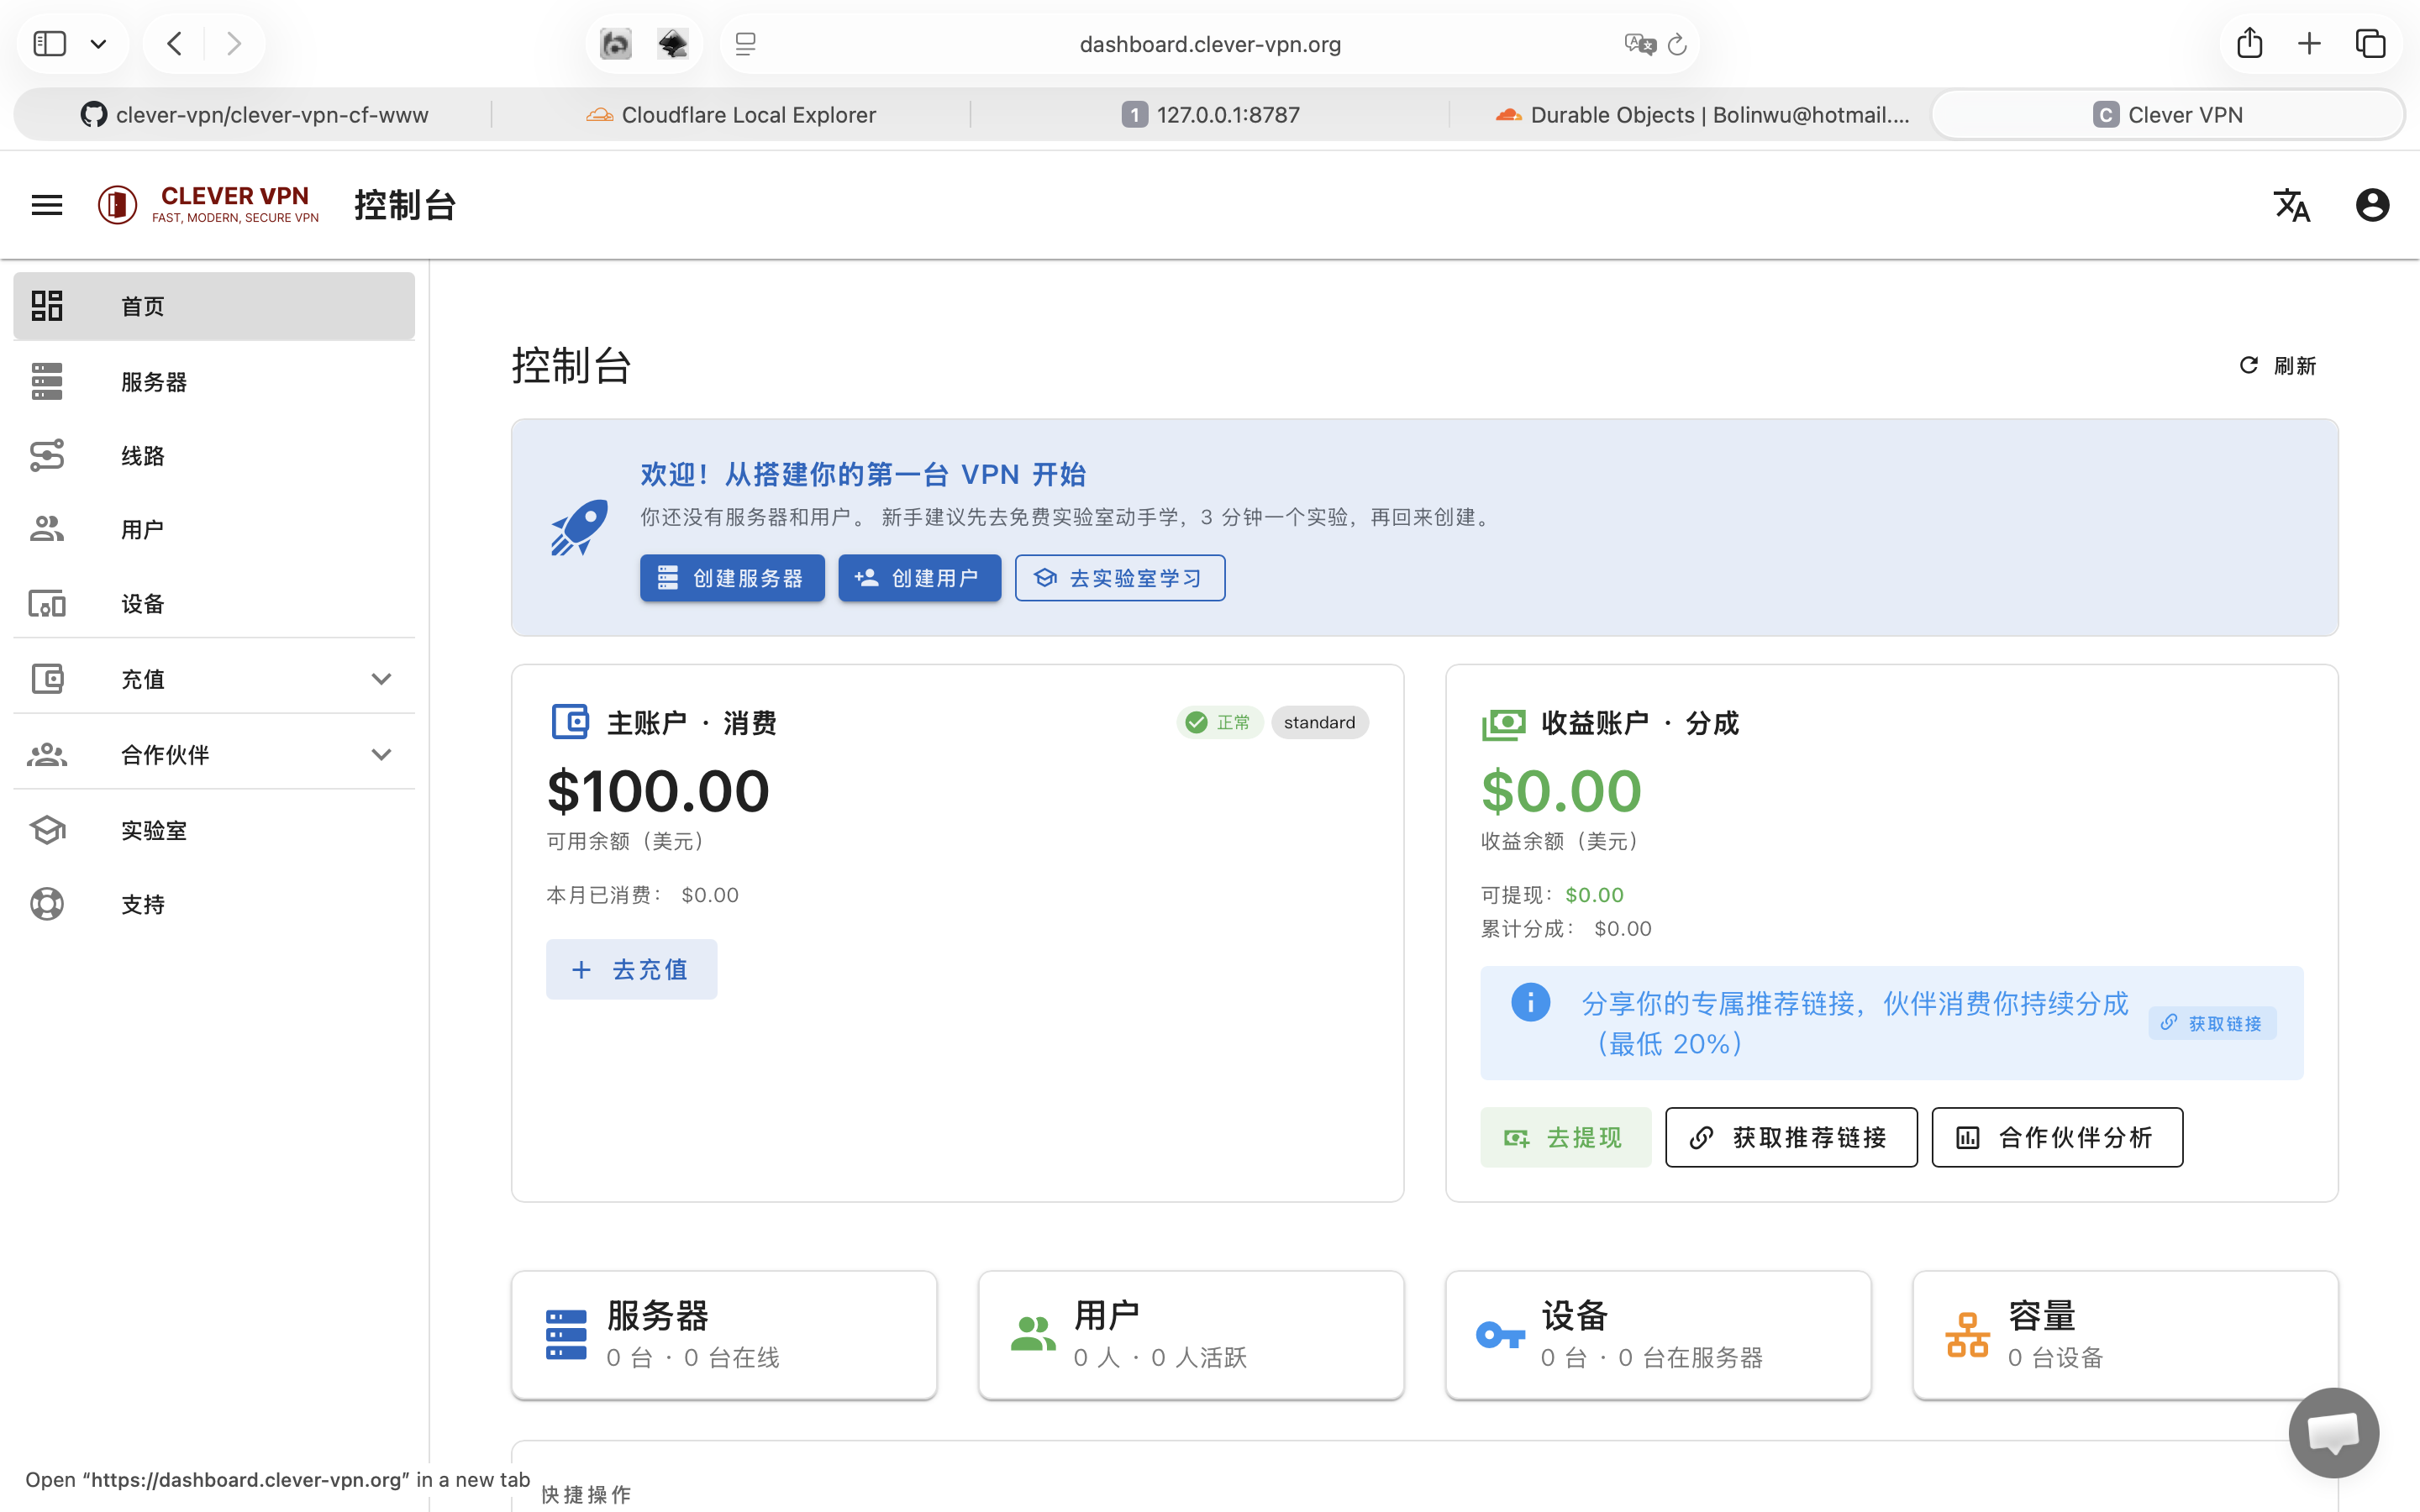This screenshot has height=1512, width=2420.
Task: Reload page via address bar icon
Action: [x=1677, y=44]
